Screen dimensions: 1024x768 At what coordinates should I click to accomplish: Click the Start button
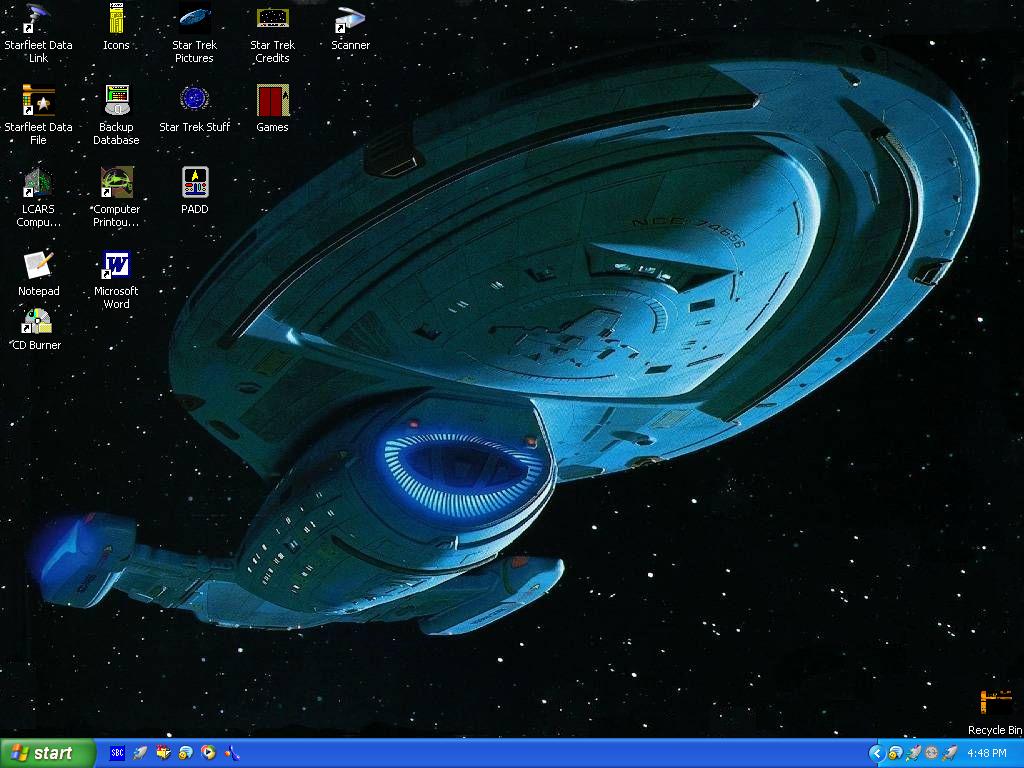47,753
